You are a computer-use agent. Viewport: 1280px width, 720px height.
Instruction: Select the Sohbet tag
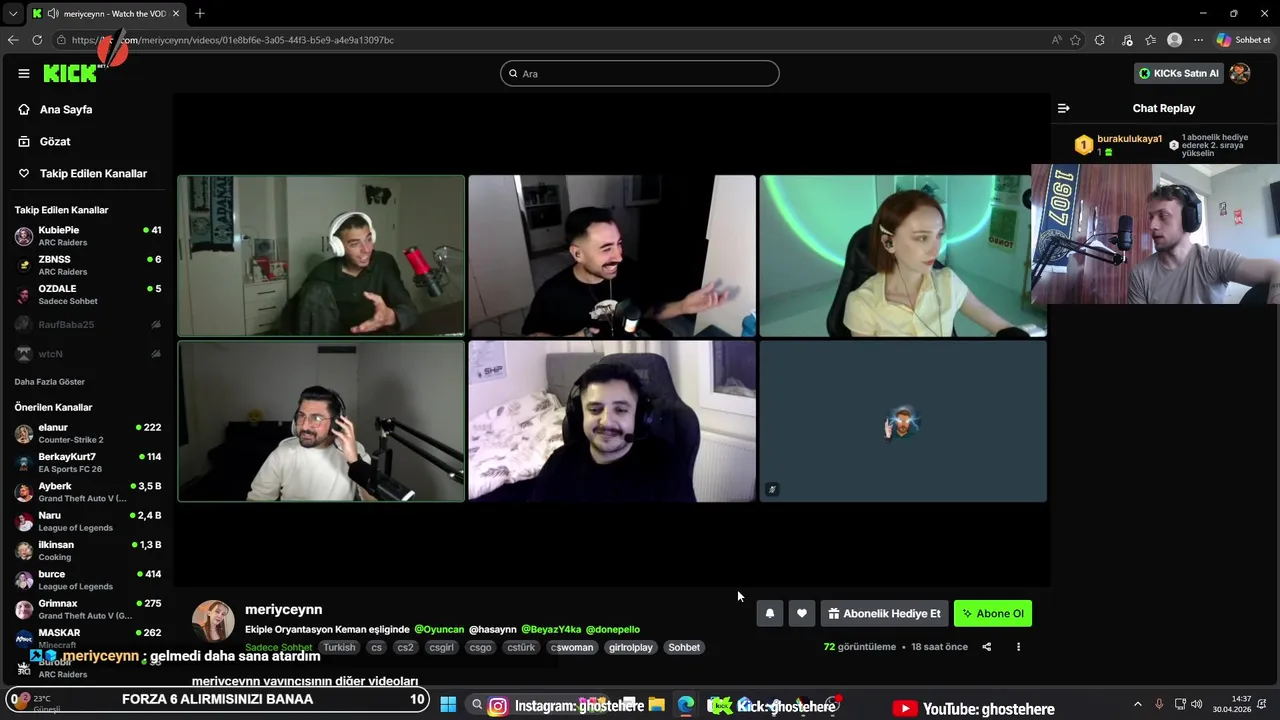pyautogui.click(x=684, y=647)
